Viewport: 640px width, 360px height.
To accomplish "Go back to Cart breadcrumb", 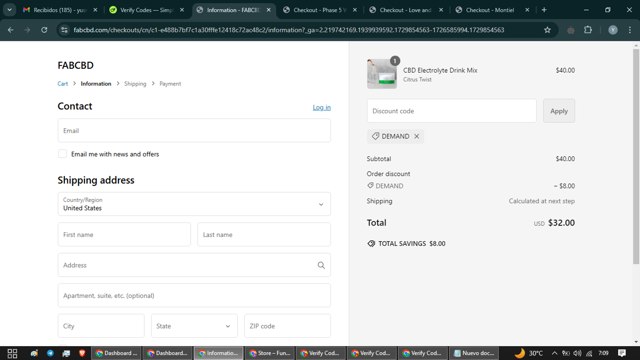I will (62, 84).
